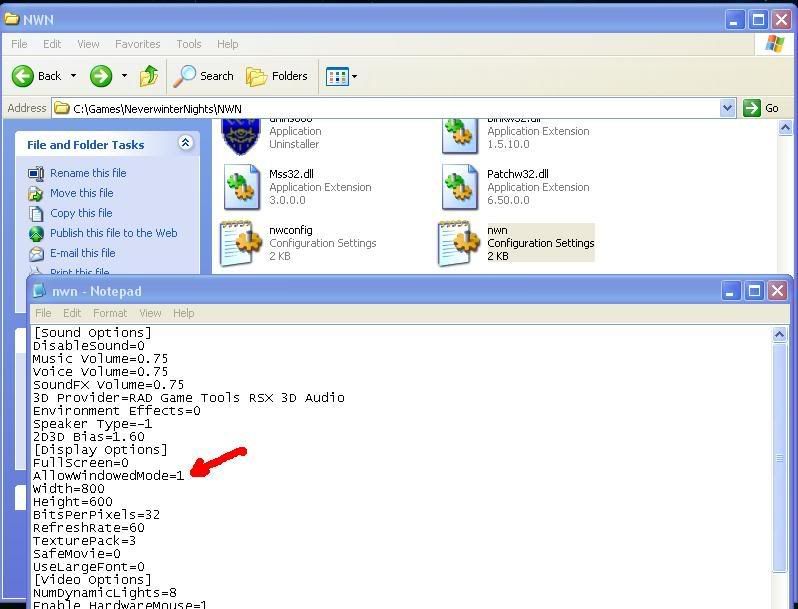Close the nwn Notepad window

[x=777, y=291]
